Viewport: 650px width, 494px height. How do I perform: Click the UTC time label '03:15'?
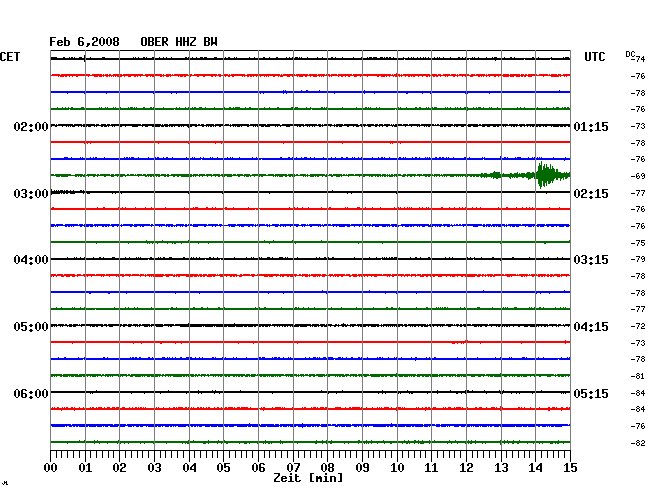pos(591,260)
